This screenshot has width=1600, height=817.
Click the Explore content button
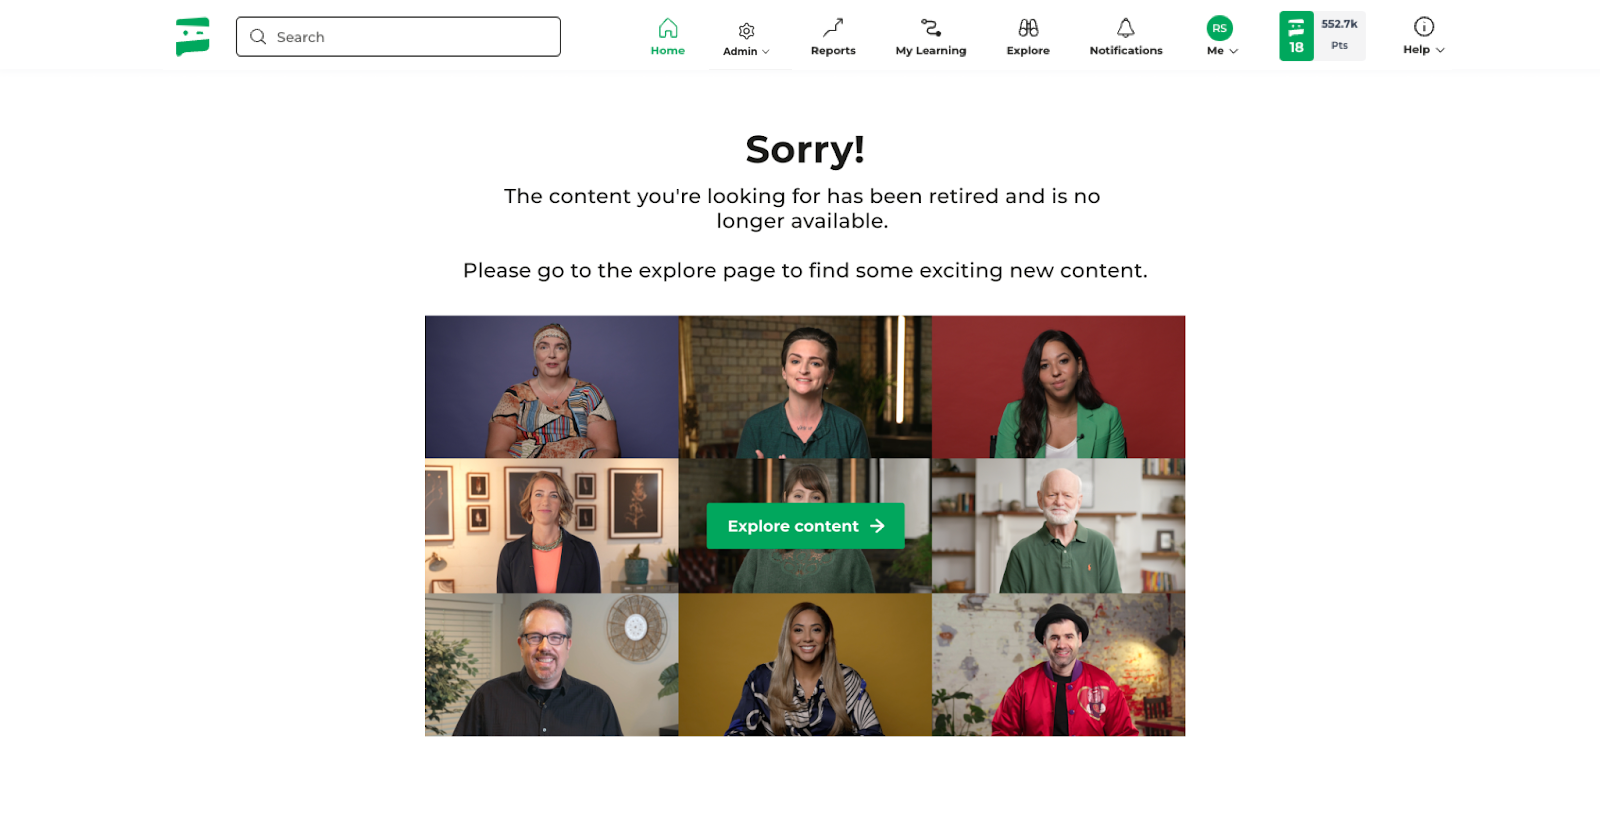point(805,526)
